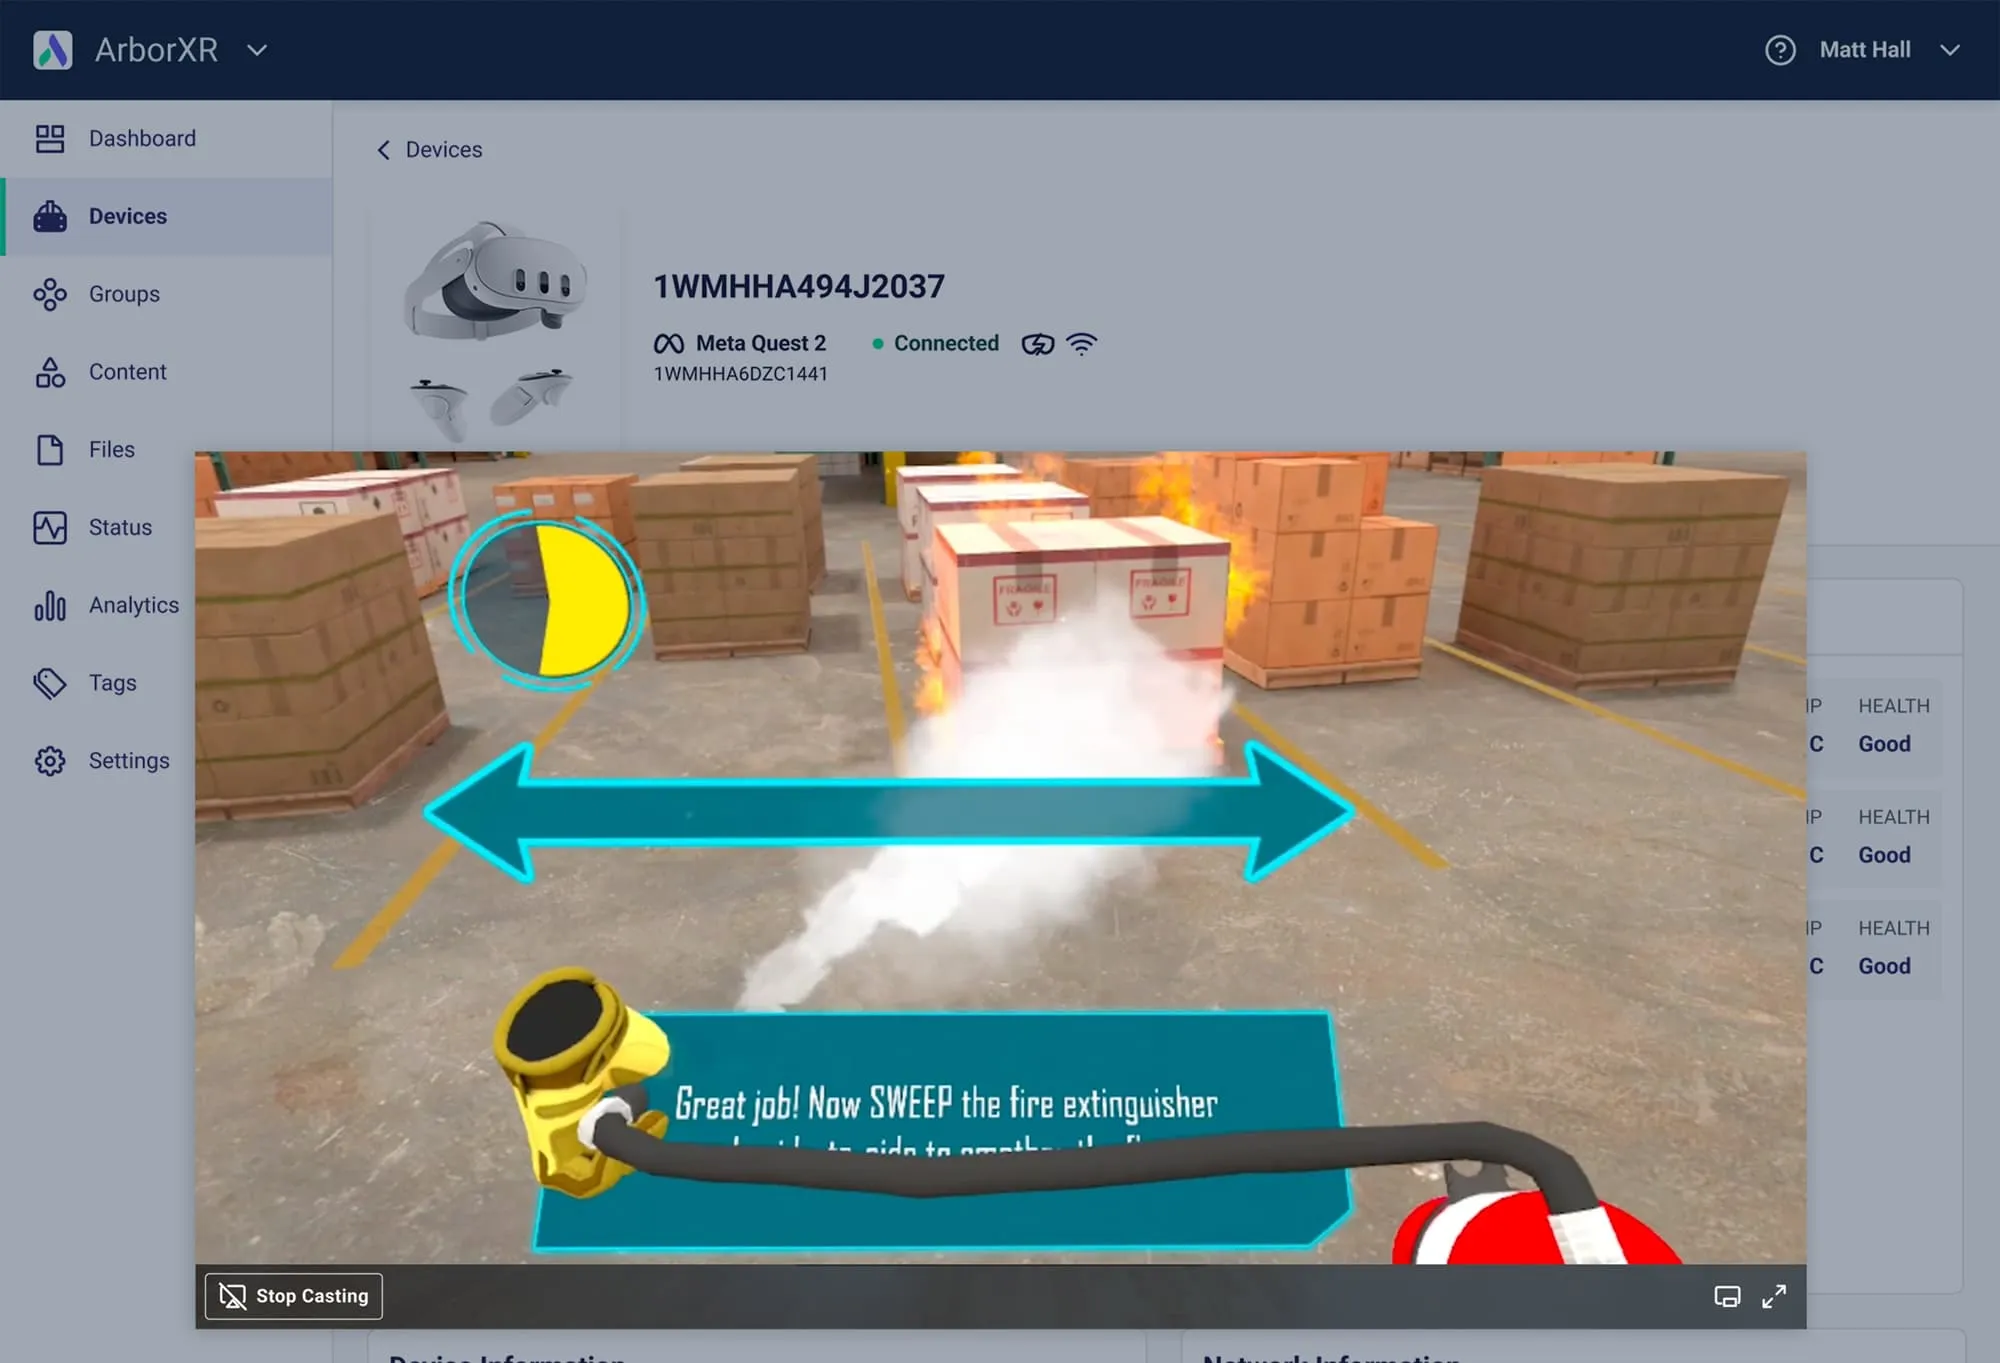Viewport: 2000px width, 1363px height.
Task: Open Groups in the sidebar
Action: [x=166, y=294]
